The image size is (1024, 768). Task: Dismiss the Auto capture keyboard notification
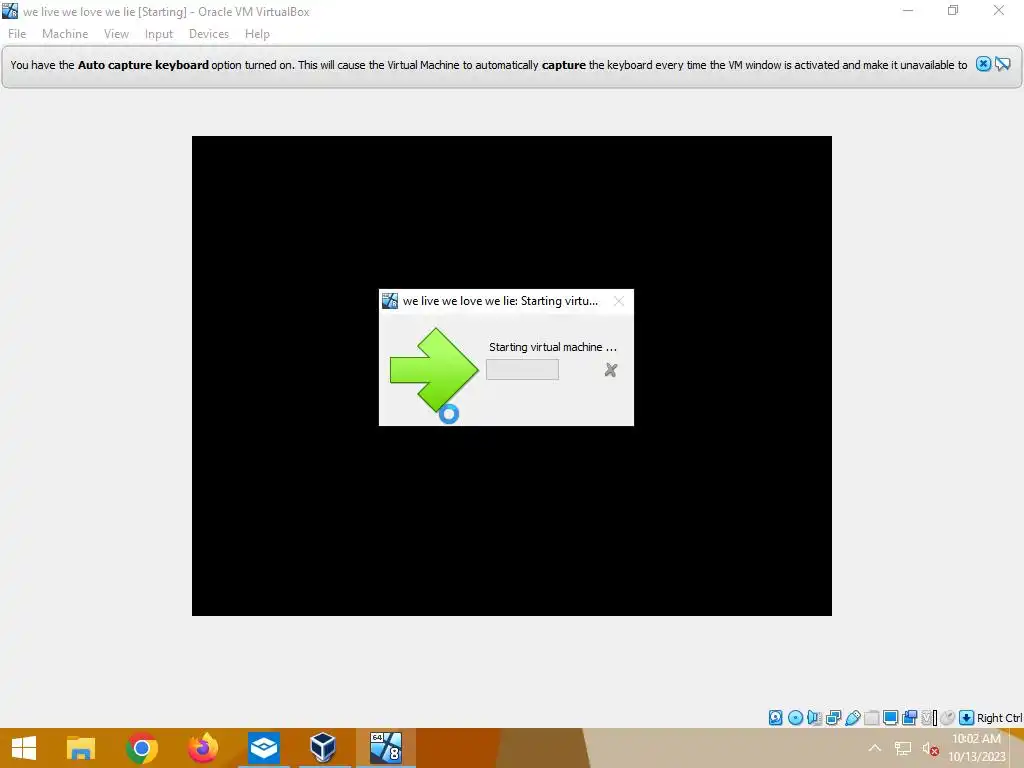pyautogui.click(x=983, y=64)
